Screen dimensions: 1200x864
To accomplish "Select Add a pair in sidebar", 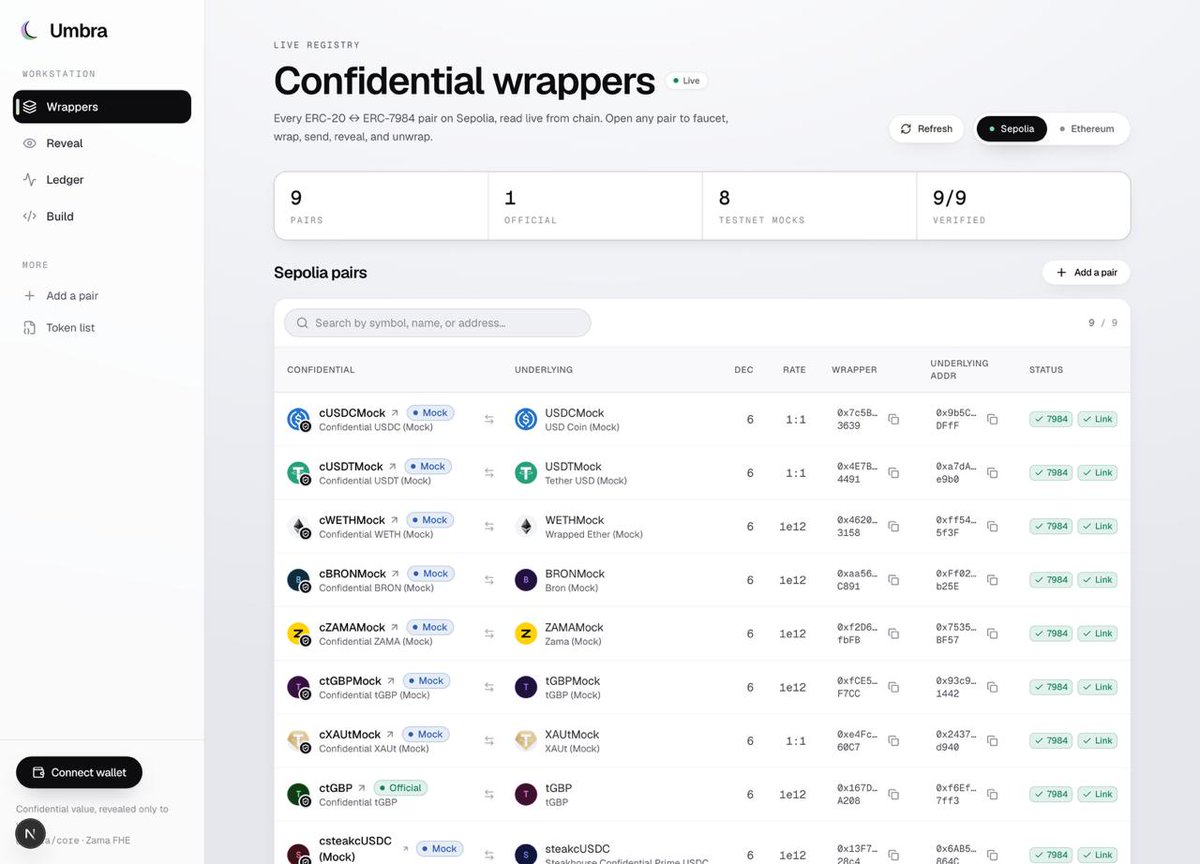I will point(102,296).
